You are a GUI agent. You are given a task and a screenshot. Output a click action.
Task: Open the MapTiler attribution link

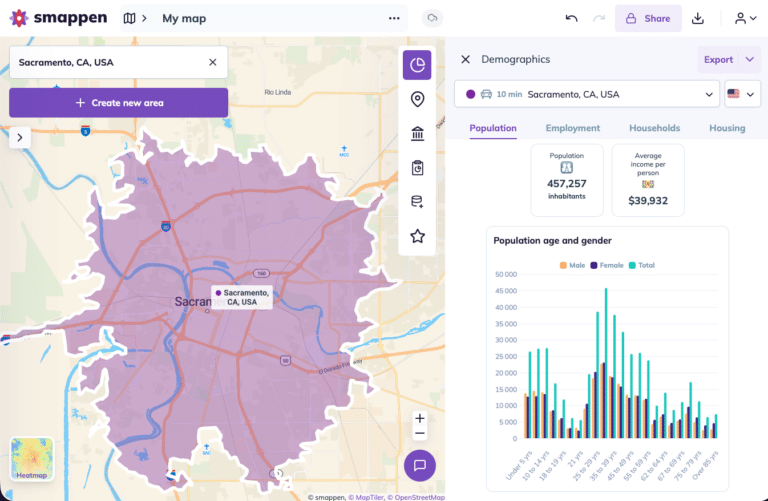pyautogui.click(x=365, y=497)
